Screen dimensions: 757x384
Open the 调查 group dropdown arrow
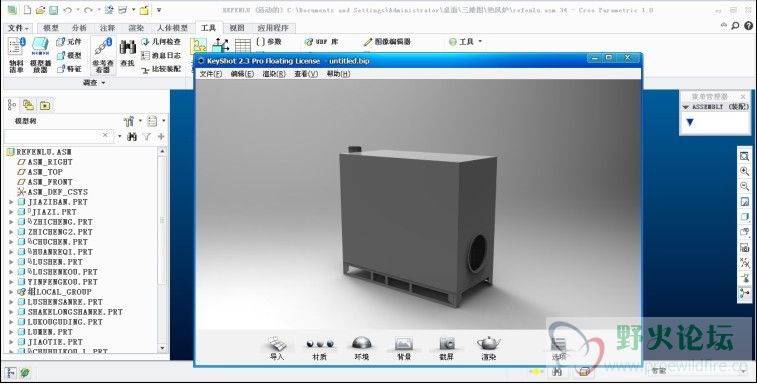(103, 83)
